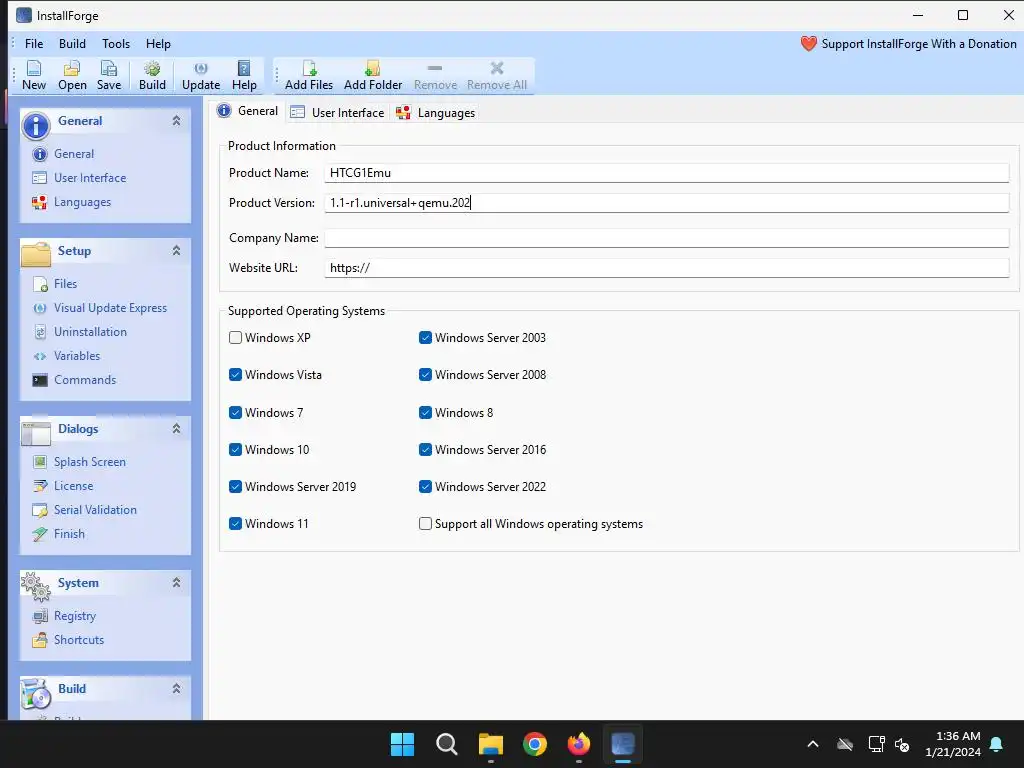The image size is (1024, 768).
Task: Click Support InstallForge With a Donation link
Action: pos(919,44)
